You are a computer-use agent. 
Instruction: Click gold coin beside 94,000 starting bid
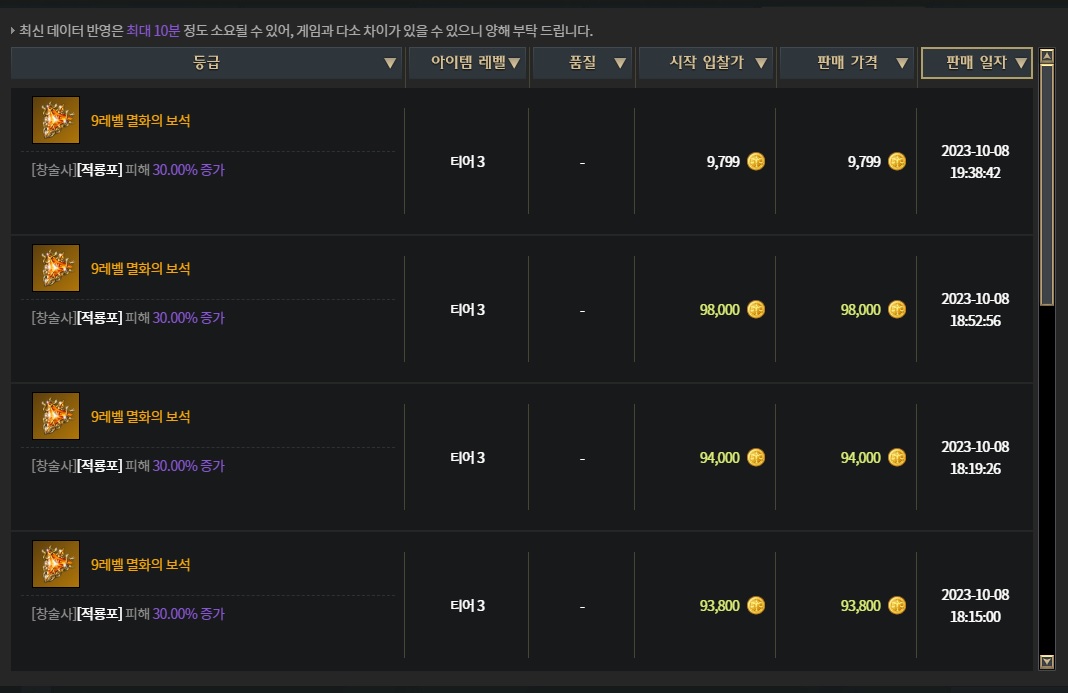(x=756, y=458)
